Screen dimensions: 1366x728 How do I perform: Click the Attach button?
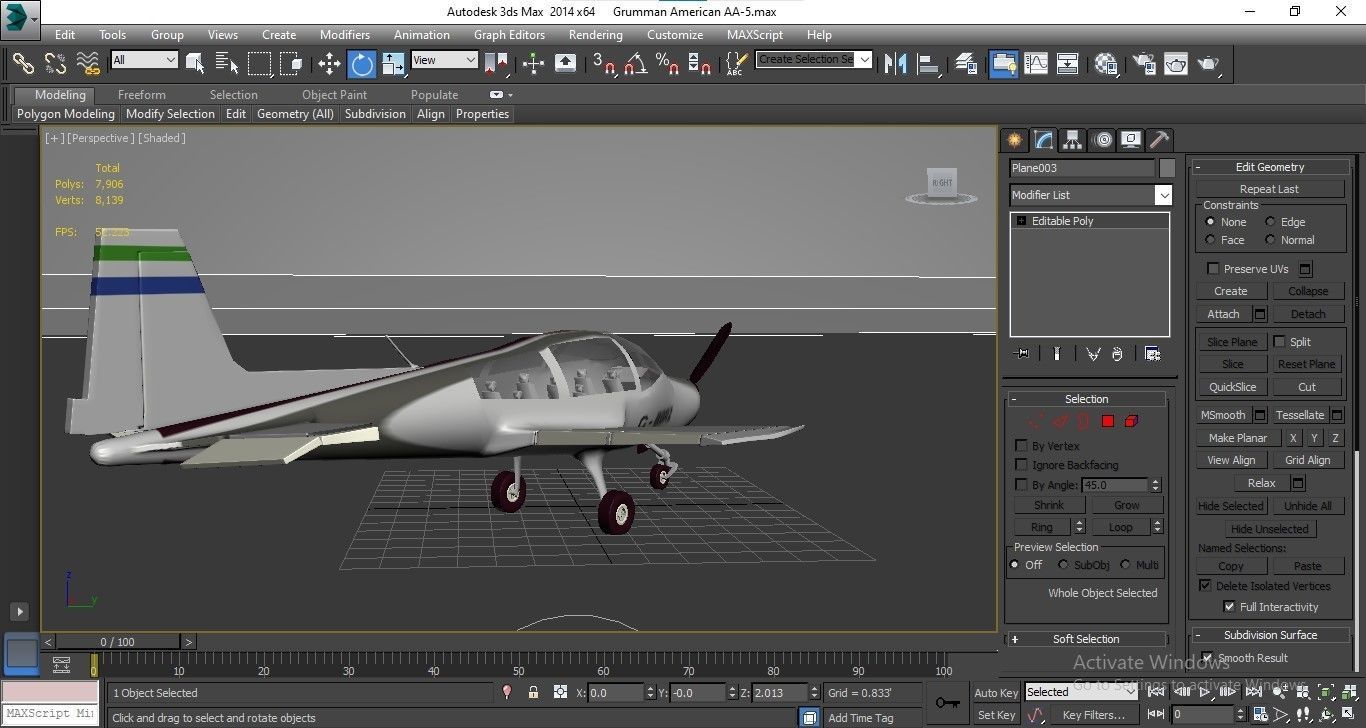[x=1223, y=314]
